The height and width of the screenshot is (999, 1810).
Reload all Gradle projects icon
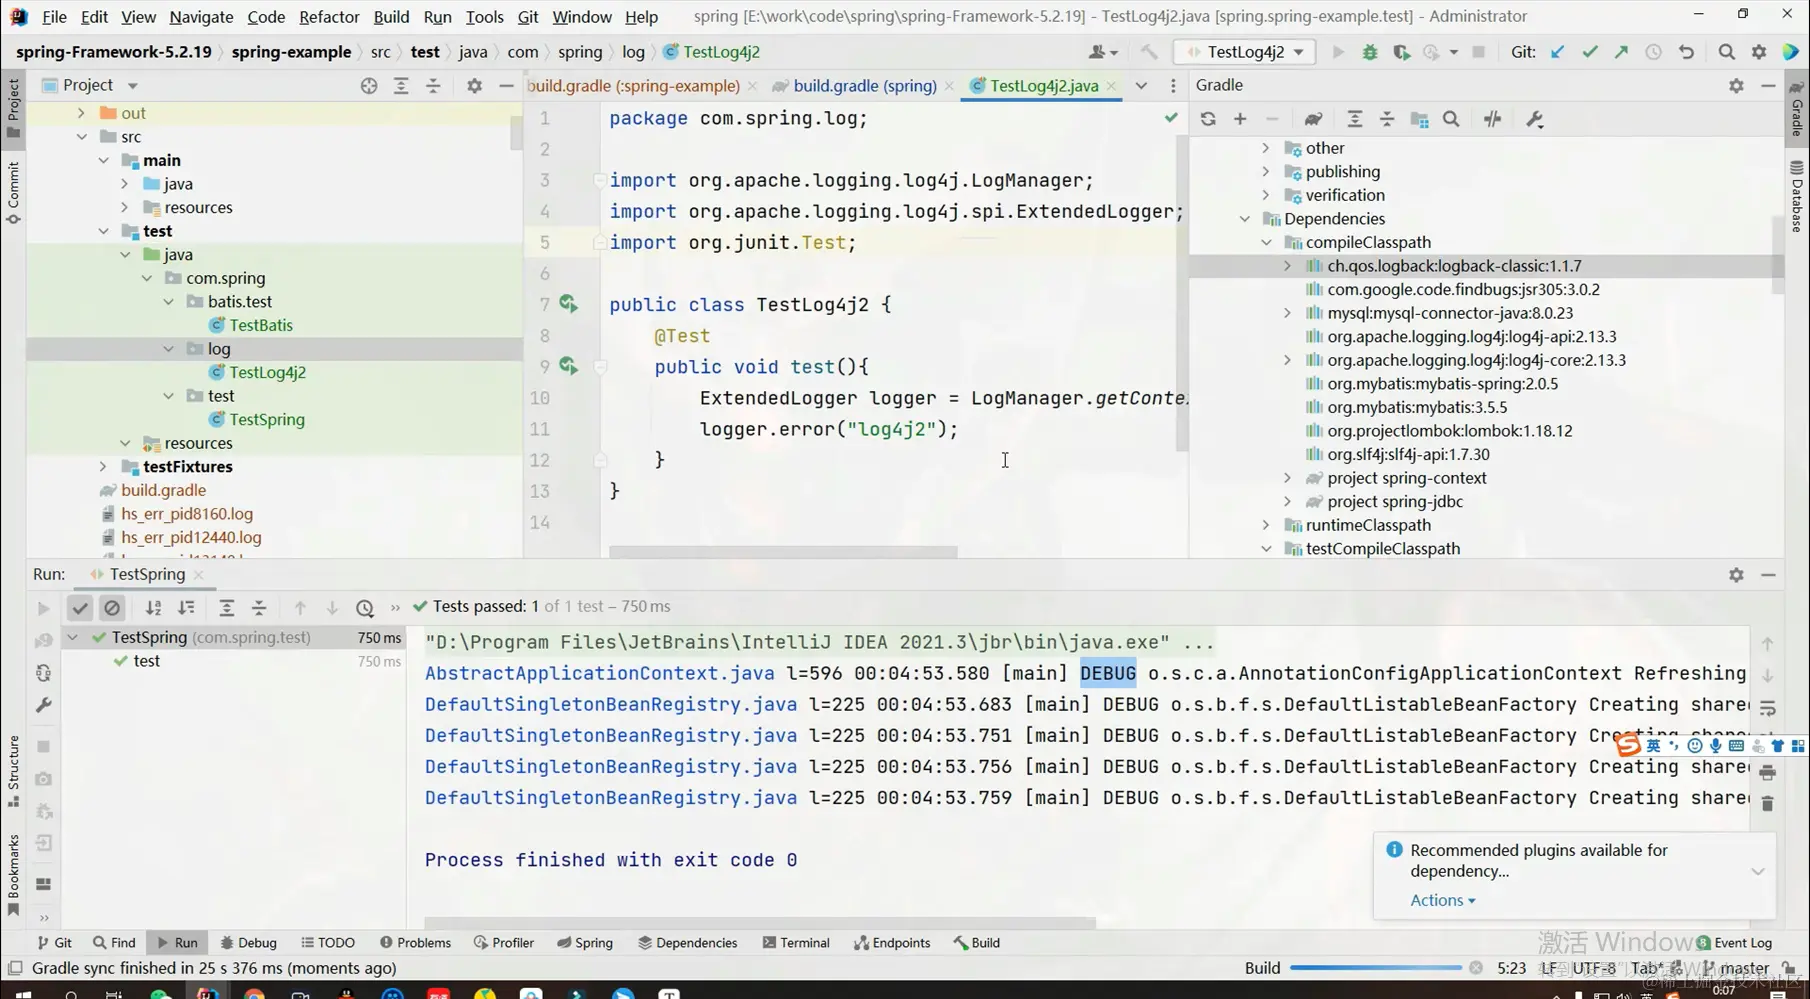tap(1208, 119)
